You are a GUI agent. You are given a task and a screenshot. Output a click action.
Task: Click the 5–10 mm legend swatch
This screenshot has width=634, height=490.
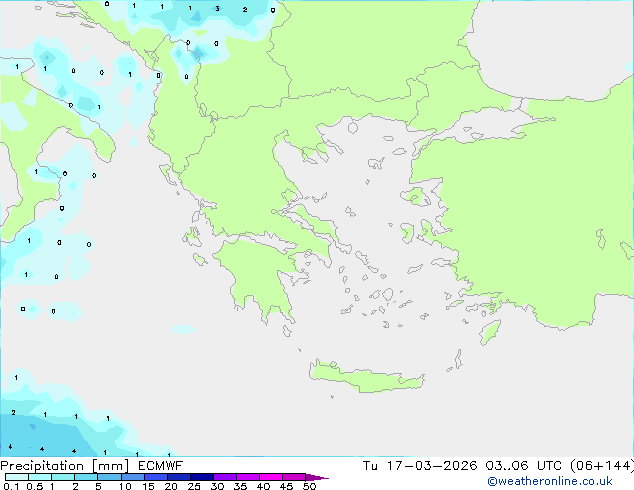109,477
